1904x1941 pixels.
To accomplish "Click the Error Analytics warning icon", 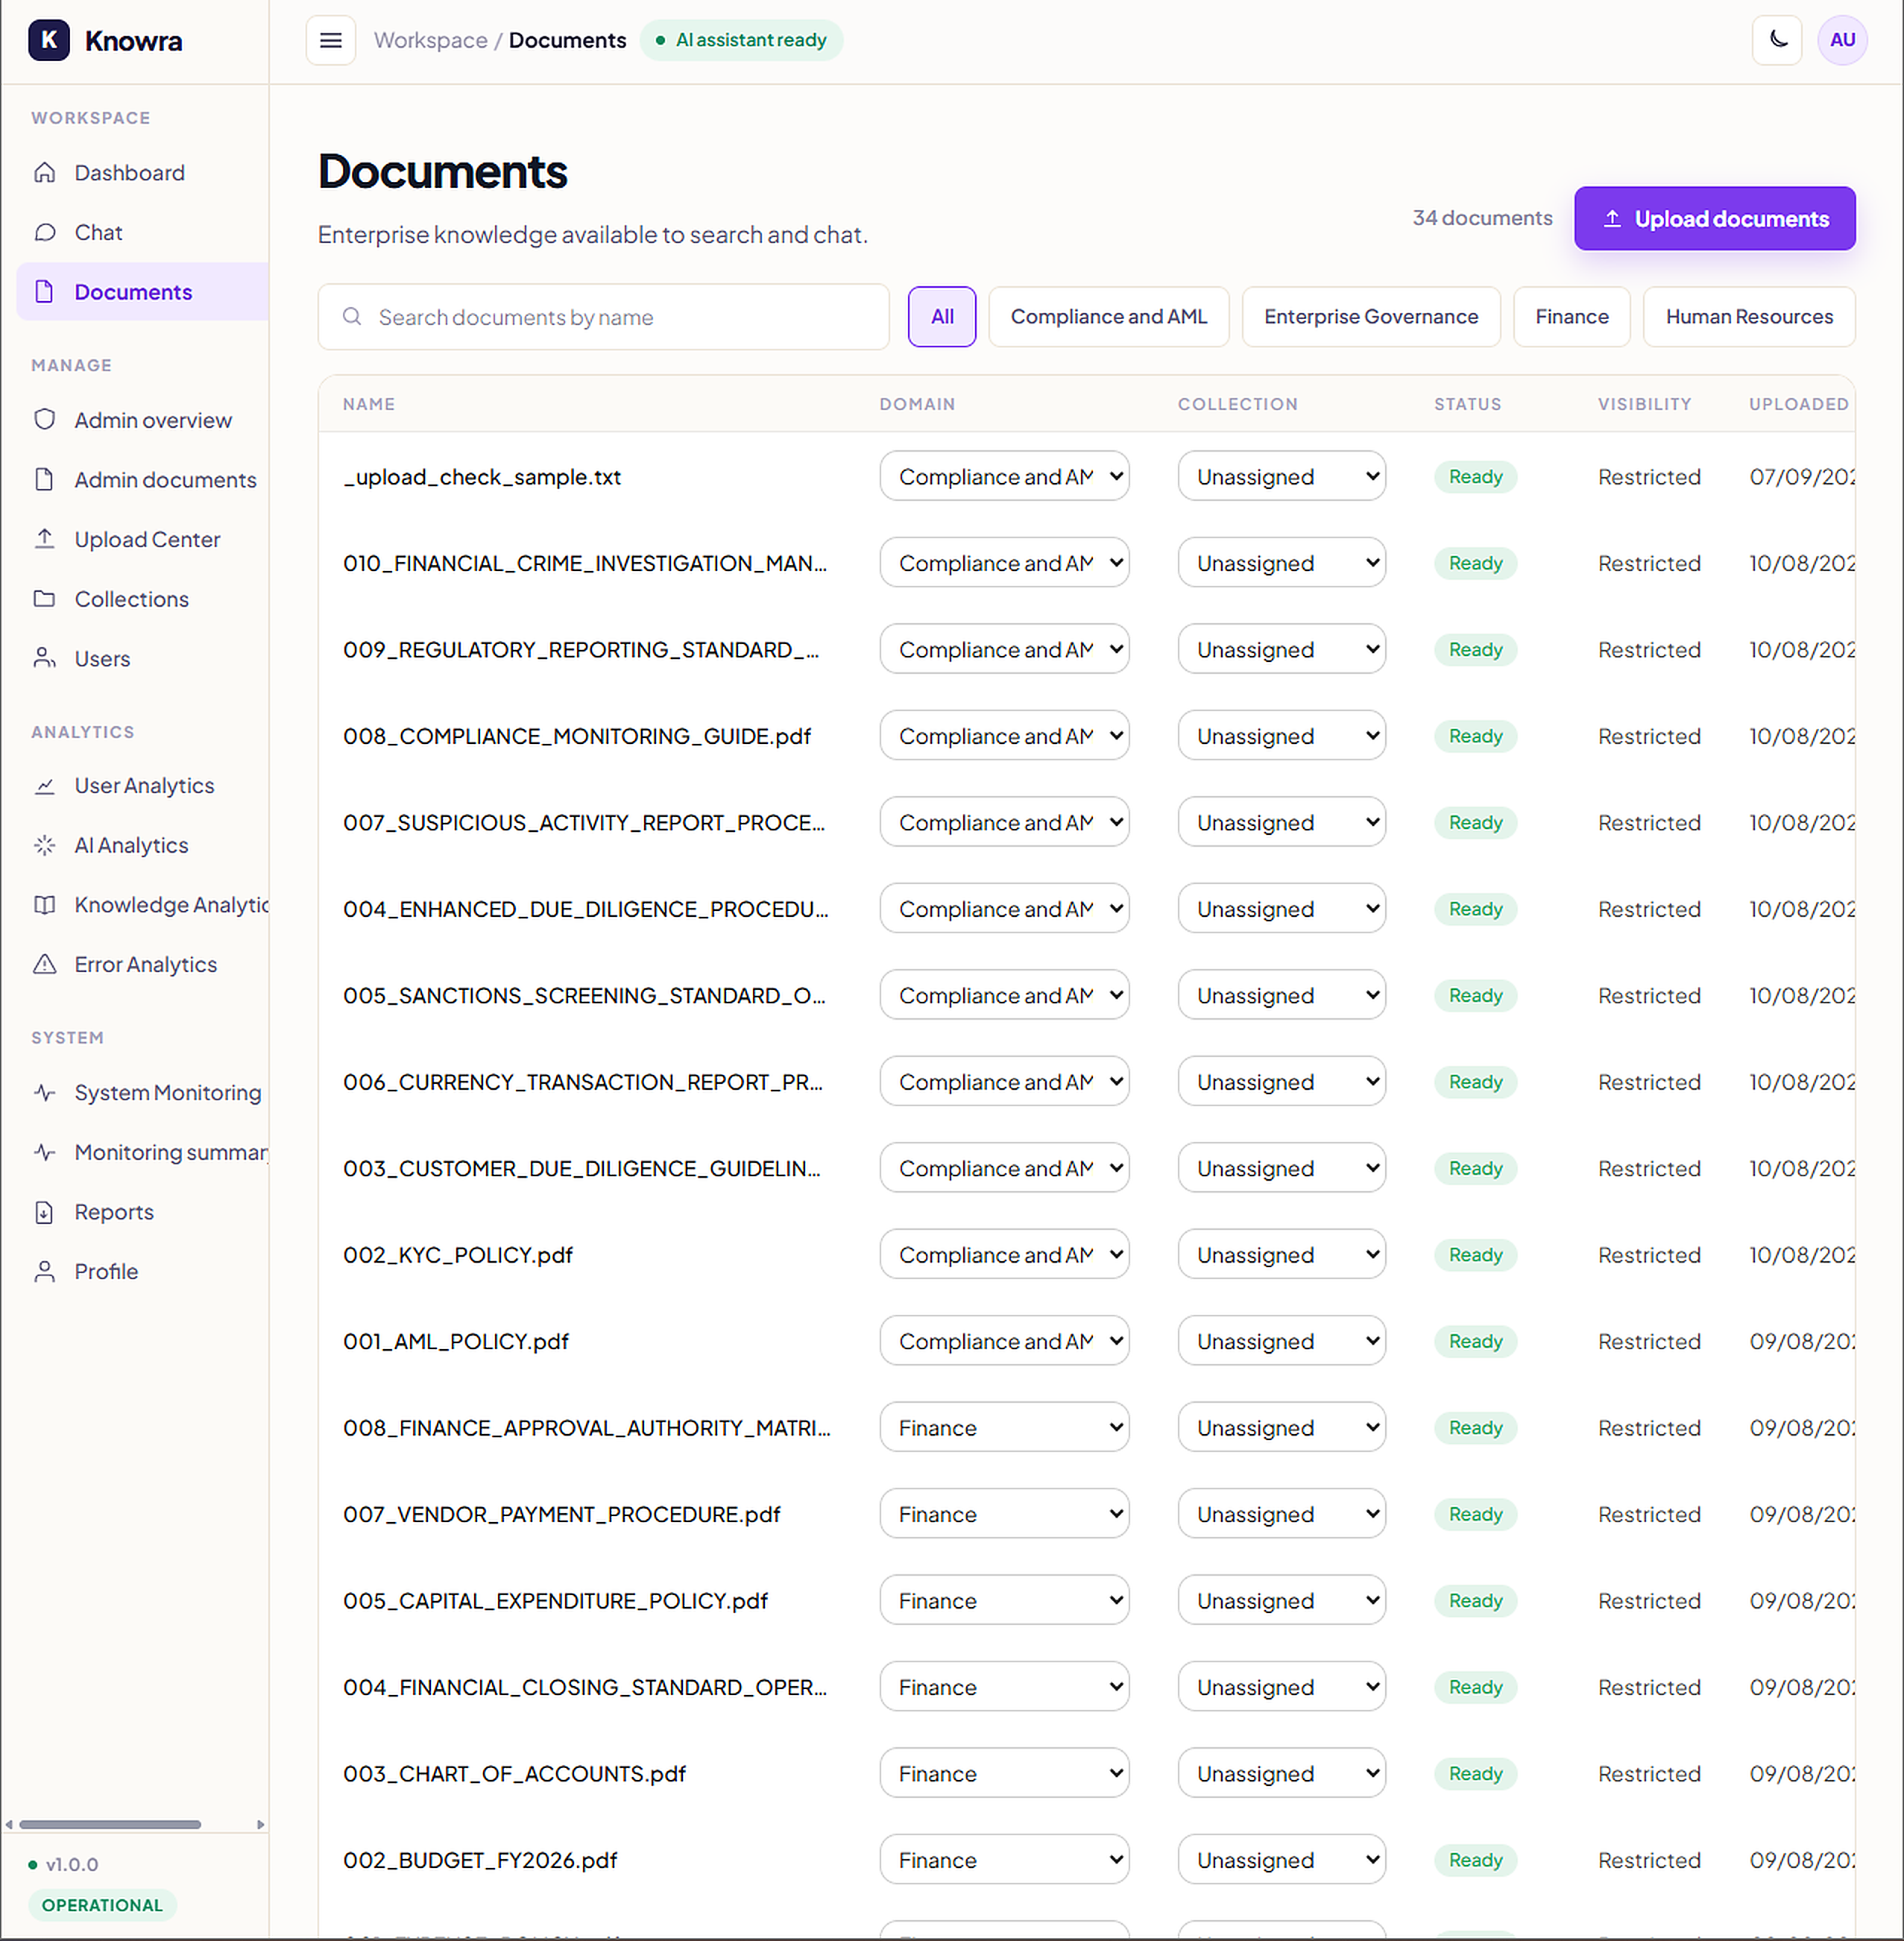I will [x=45, y=965].
